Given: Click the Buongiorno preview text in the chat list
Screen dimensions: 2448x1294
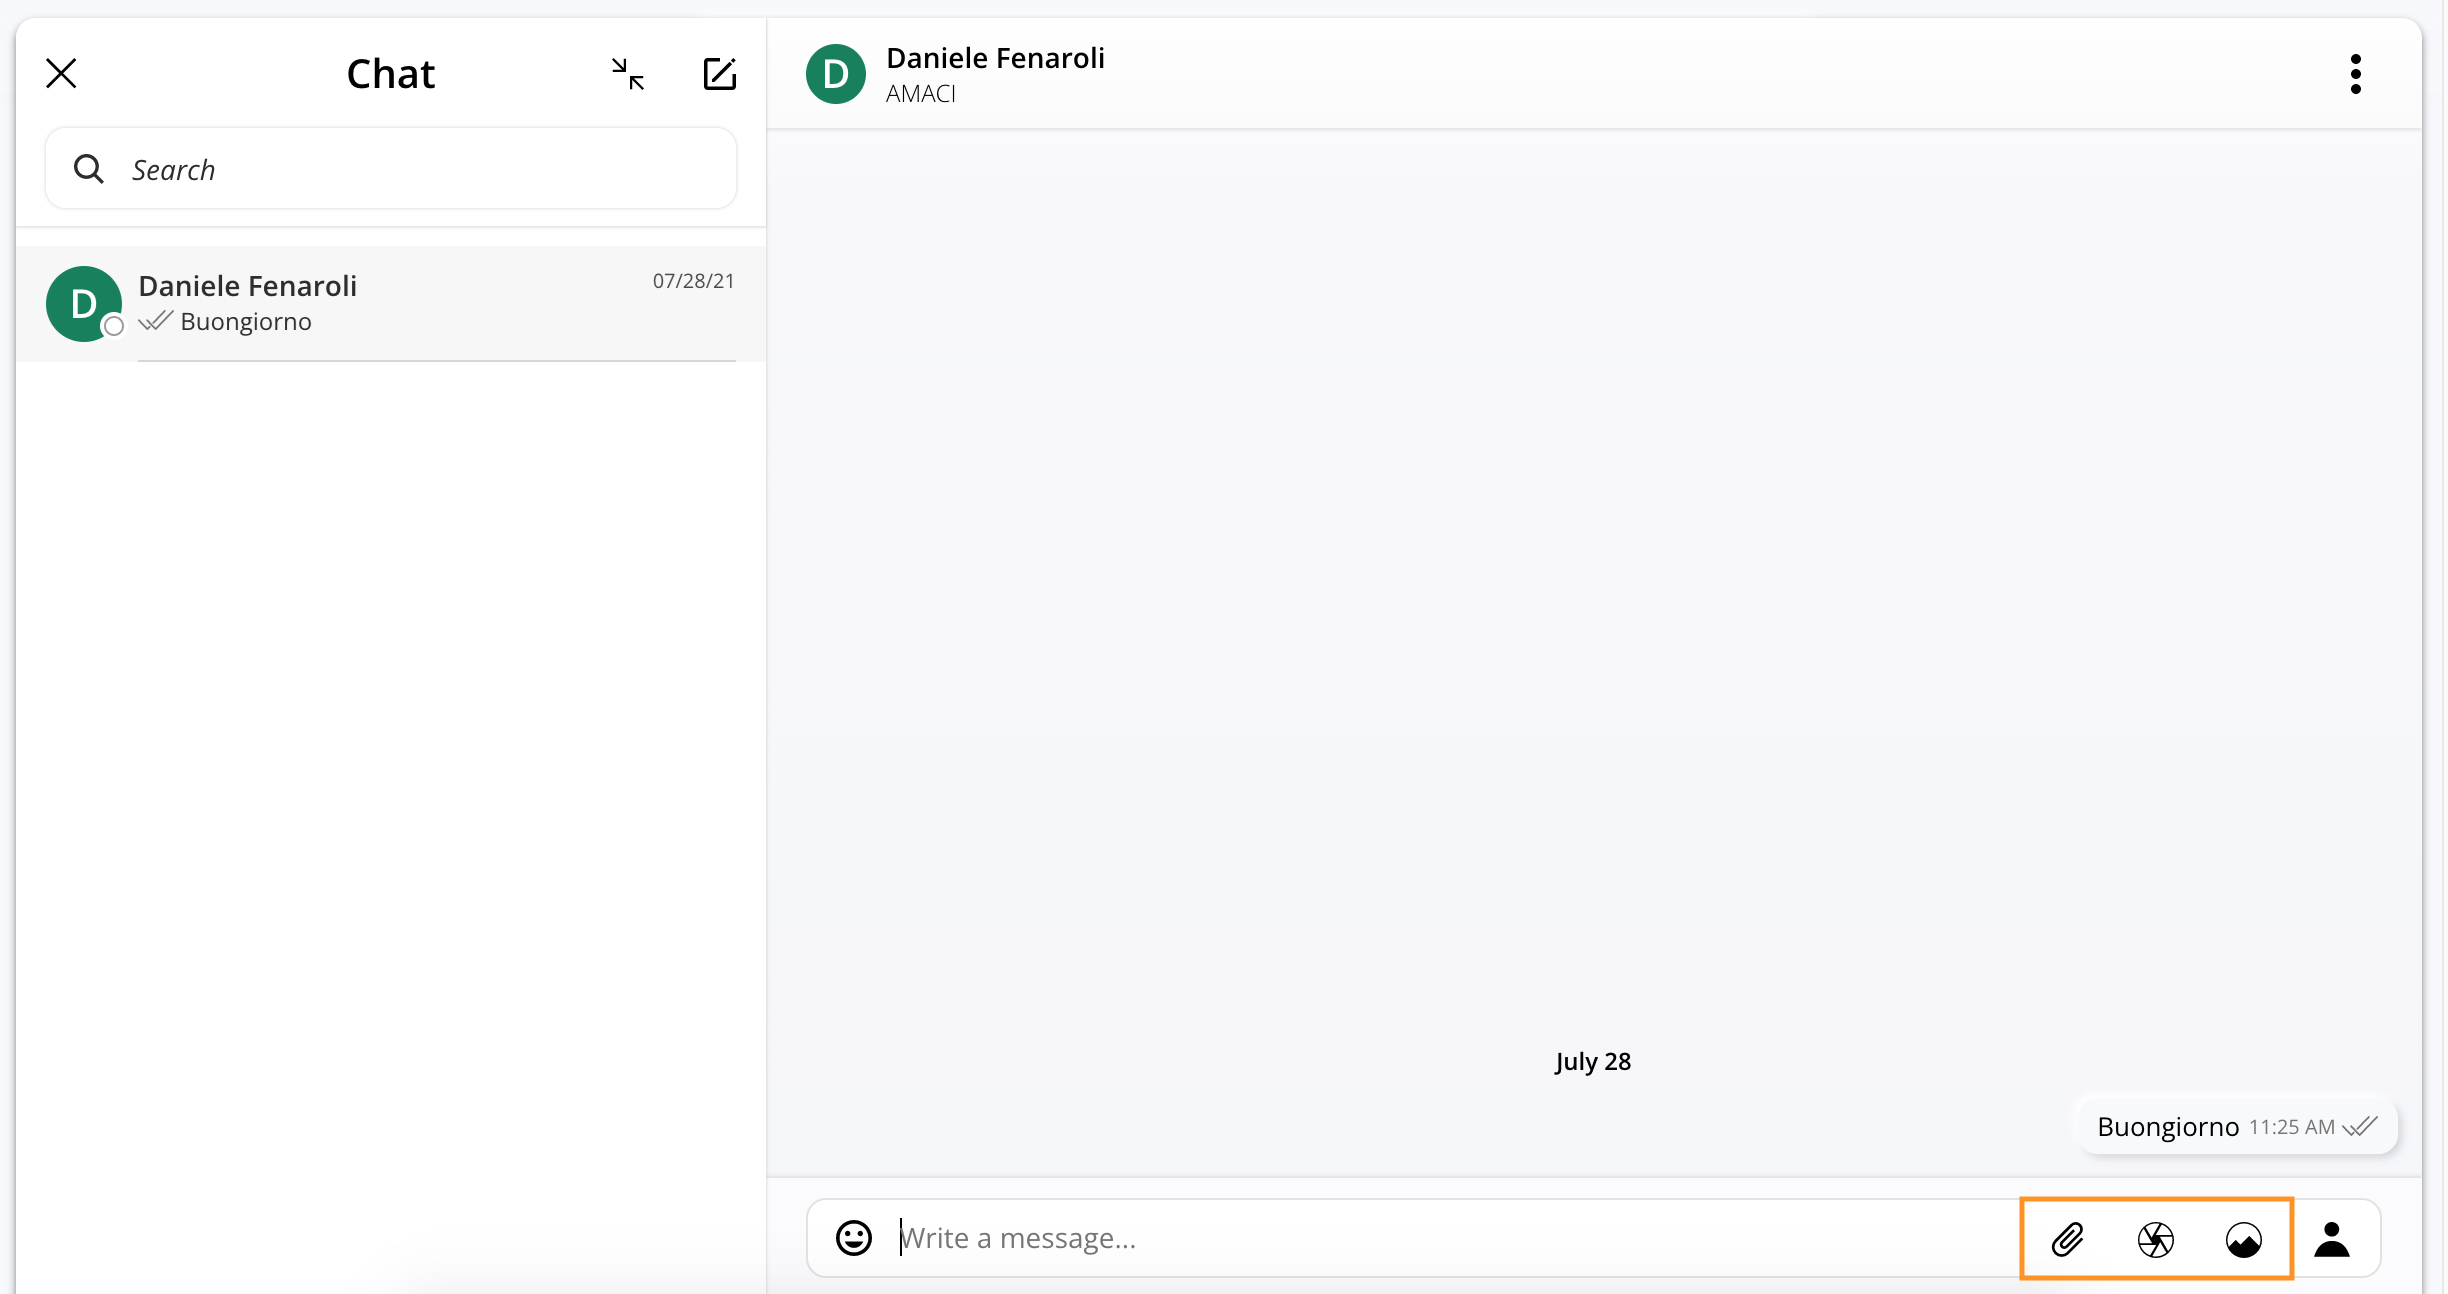Looking at the screenshot, I should 246,322.
